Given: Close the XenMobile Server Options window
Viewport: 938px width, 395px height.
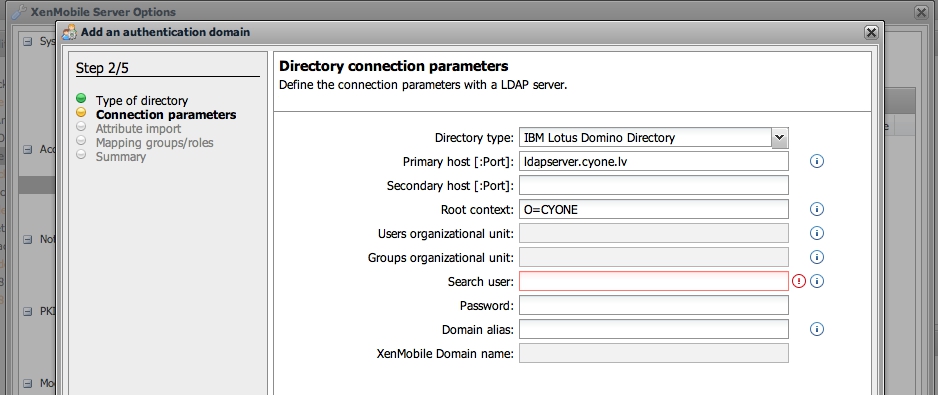Looking at the screenshot, I should click(x=921, y=12).
